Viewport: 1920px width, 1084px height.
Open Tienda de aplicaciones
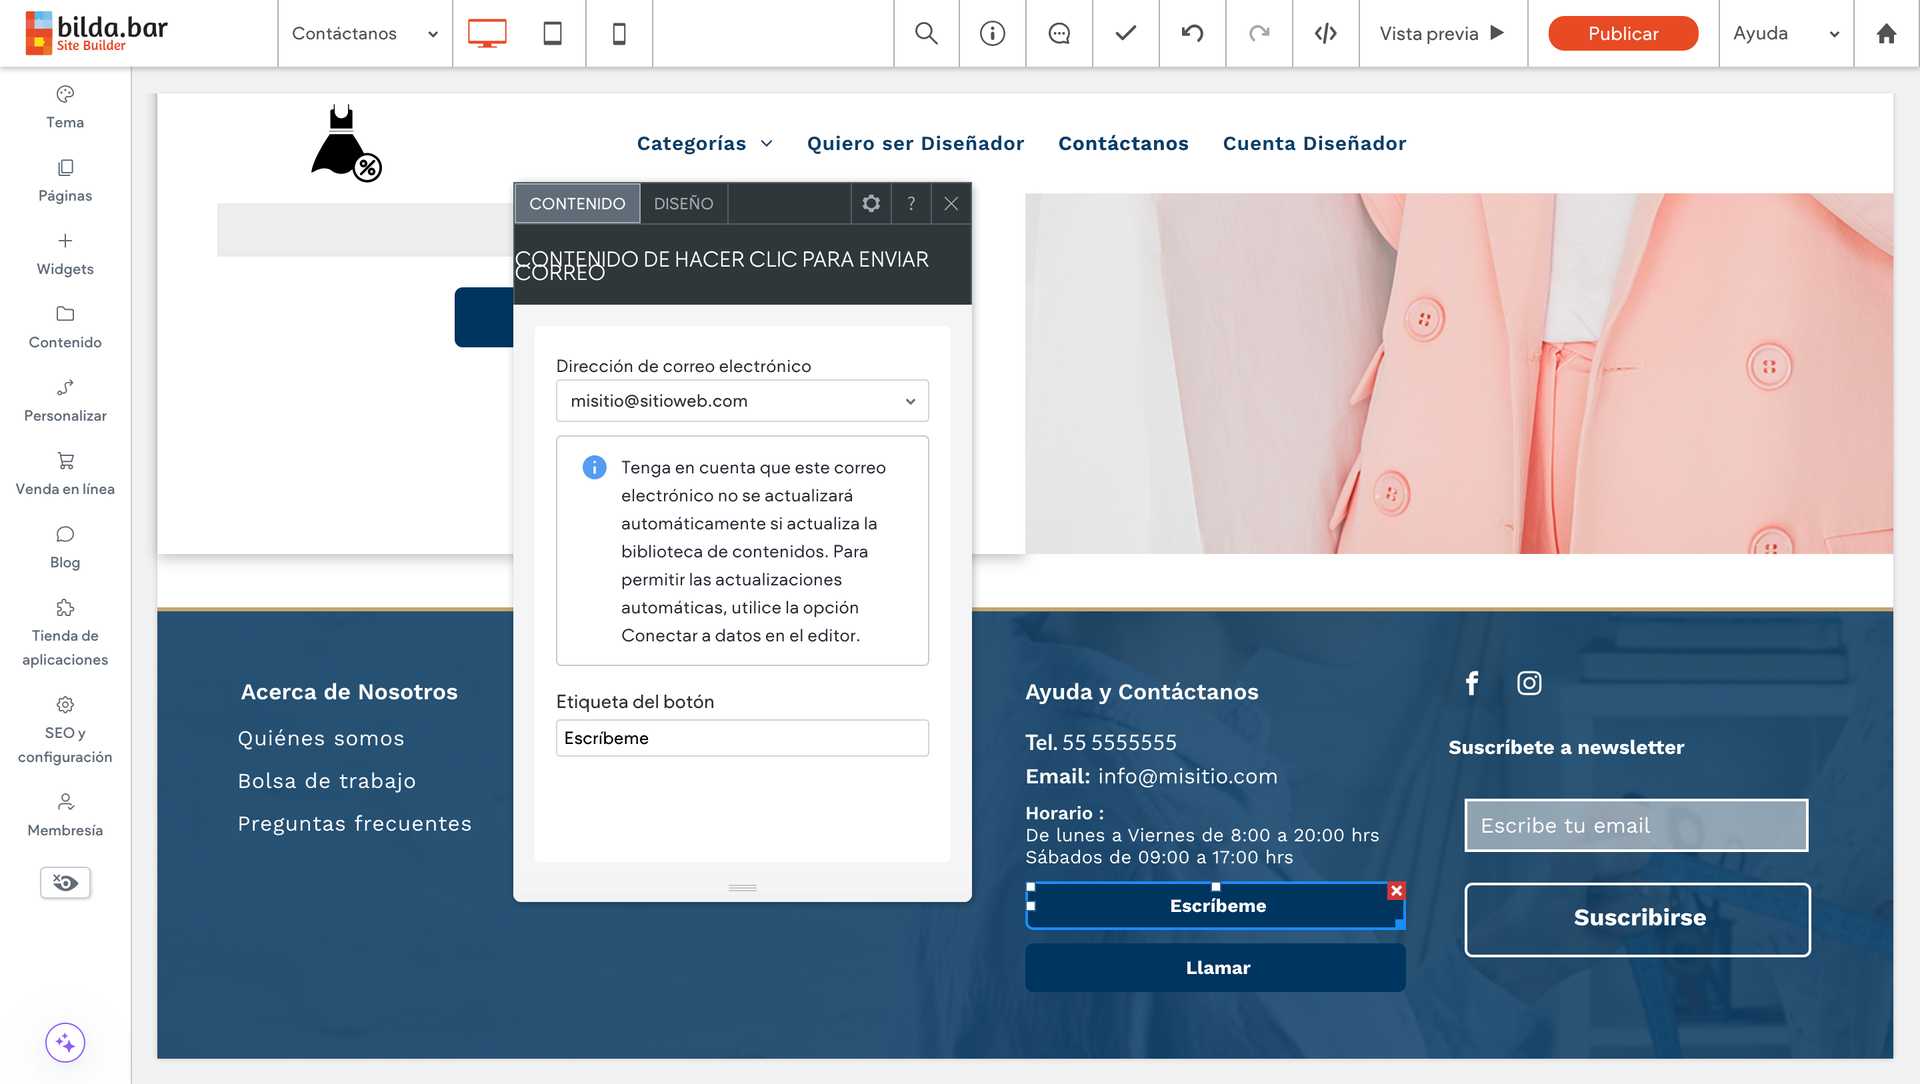pyautogui.click(x=65, y=633)
